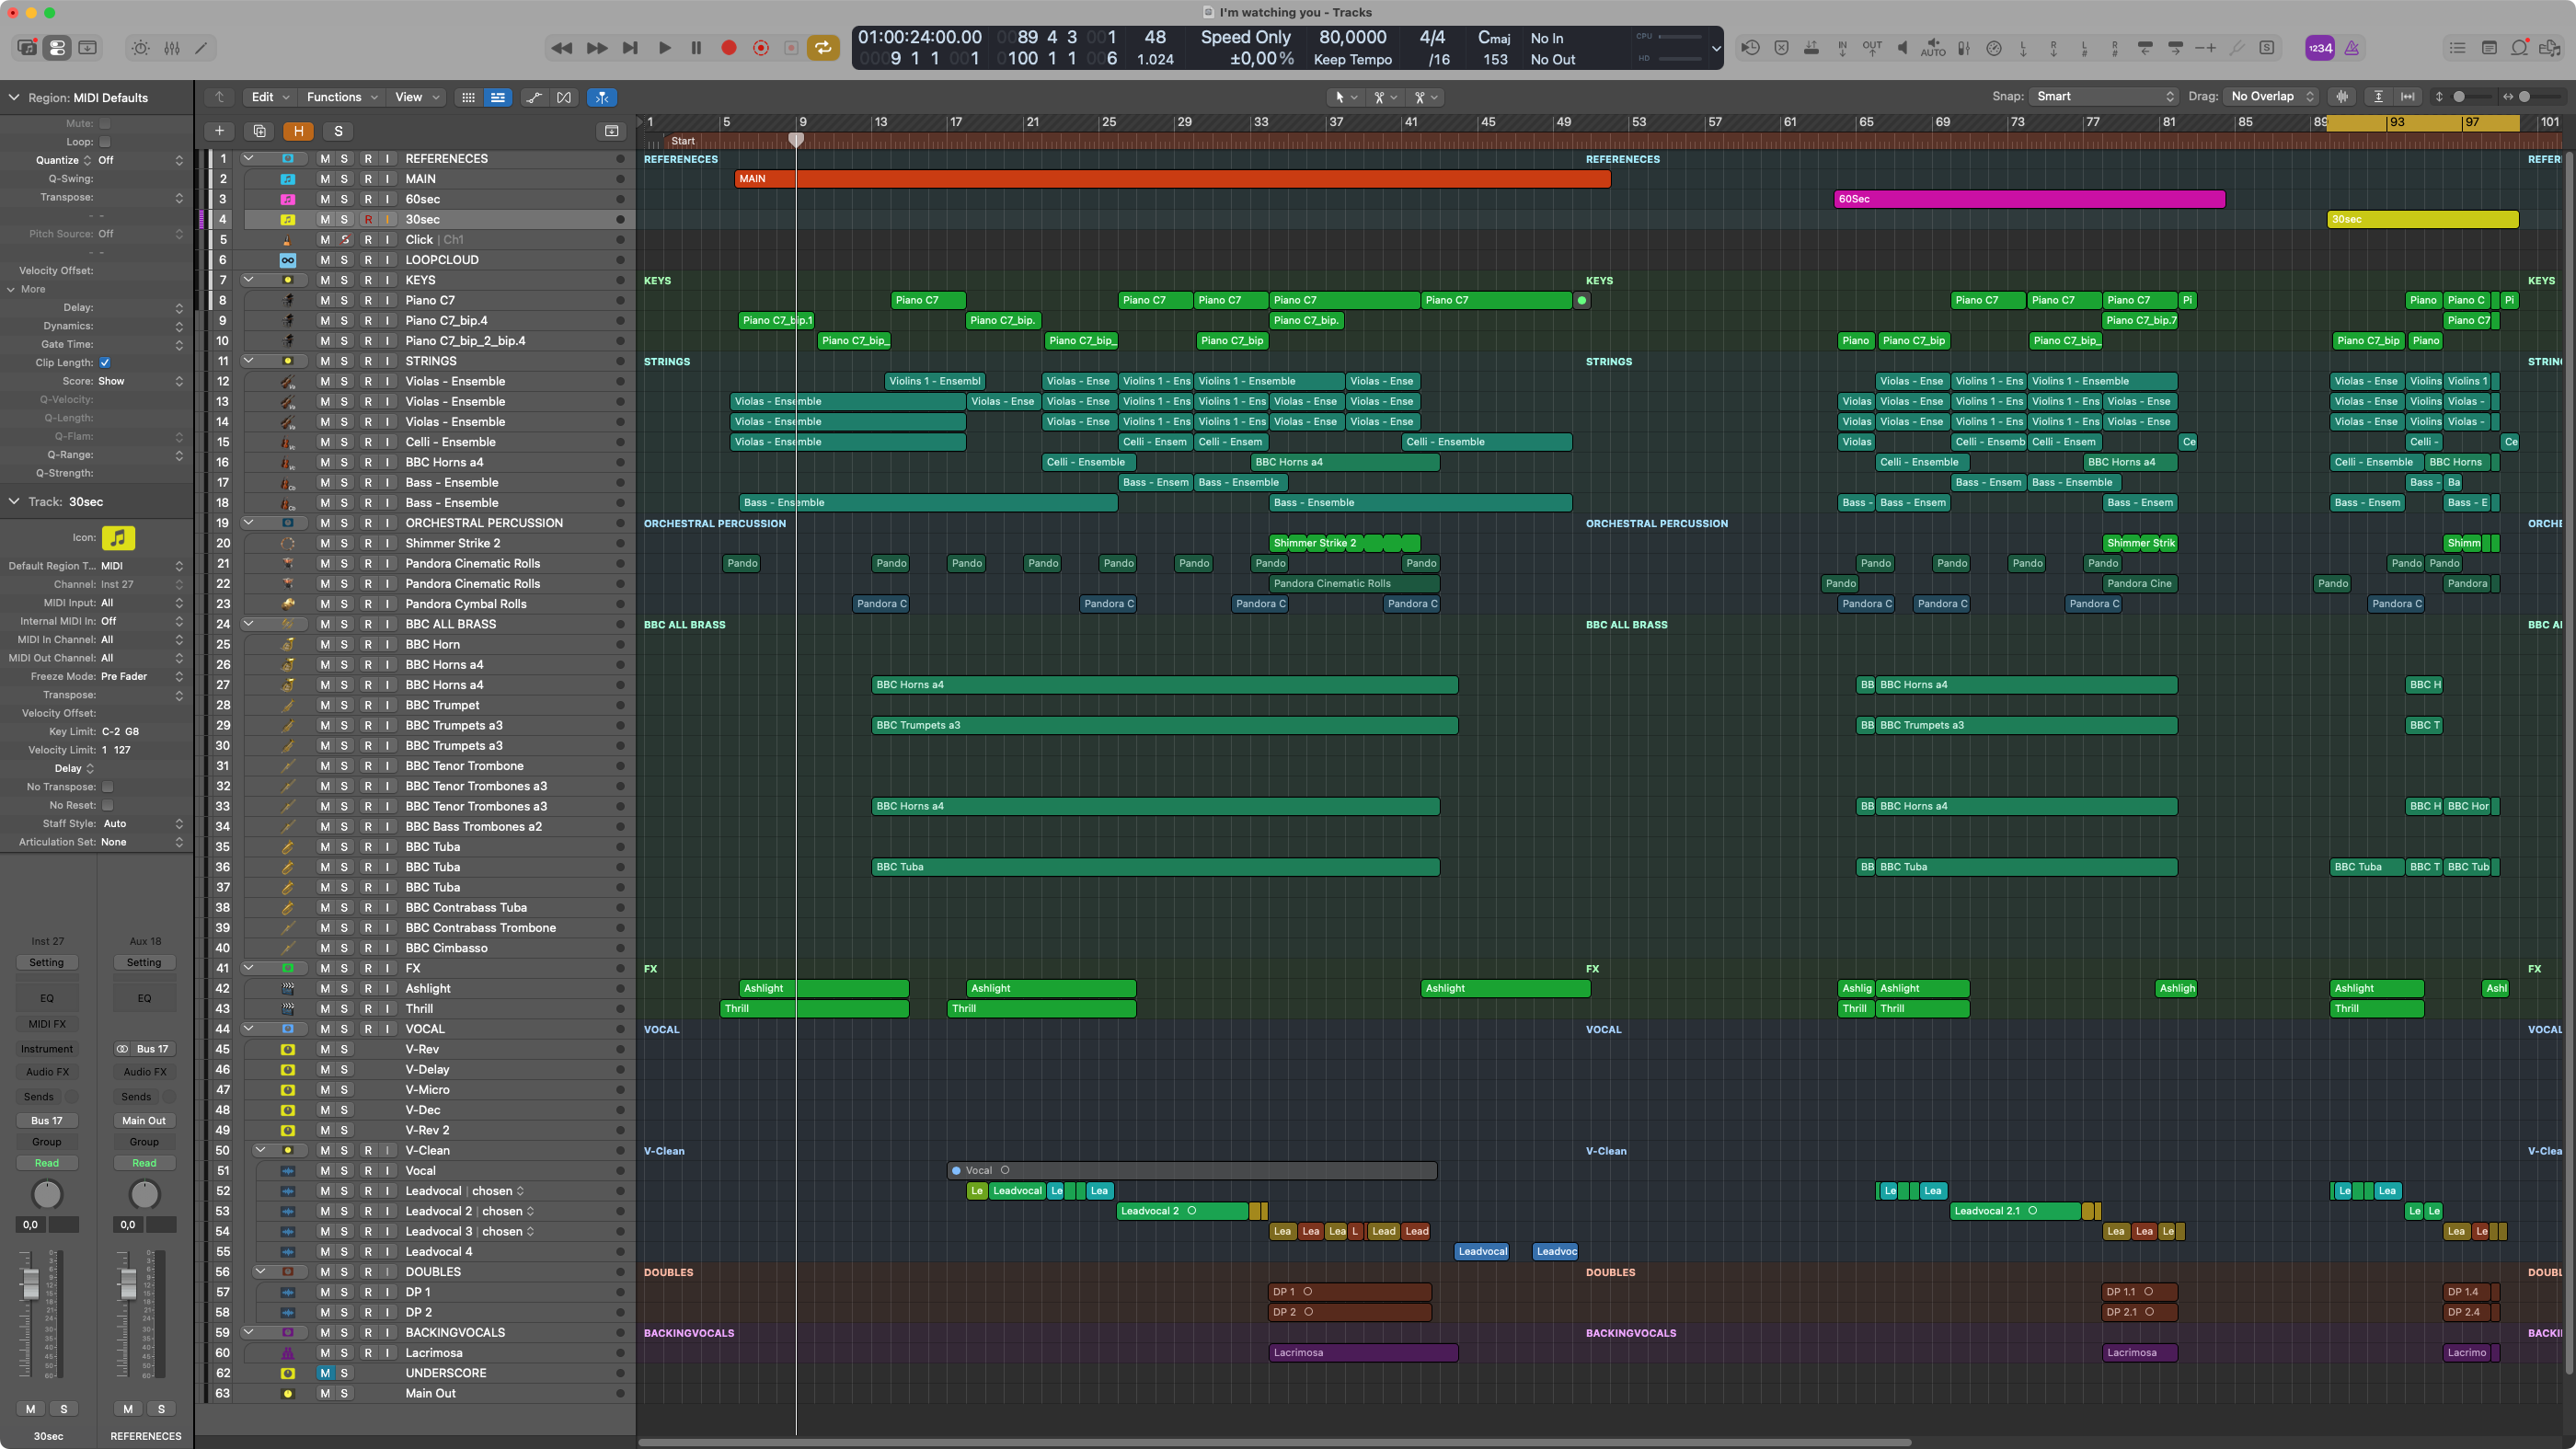Start playback with the Play button

[664, 47]
